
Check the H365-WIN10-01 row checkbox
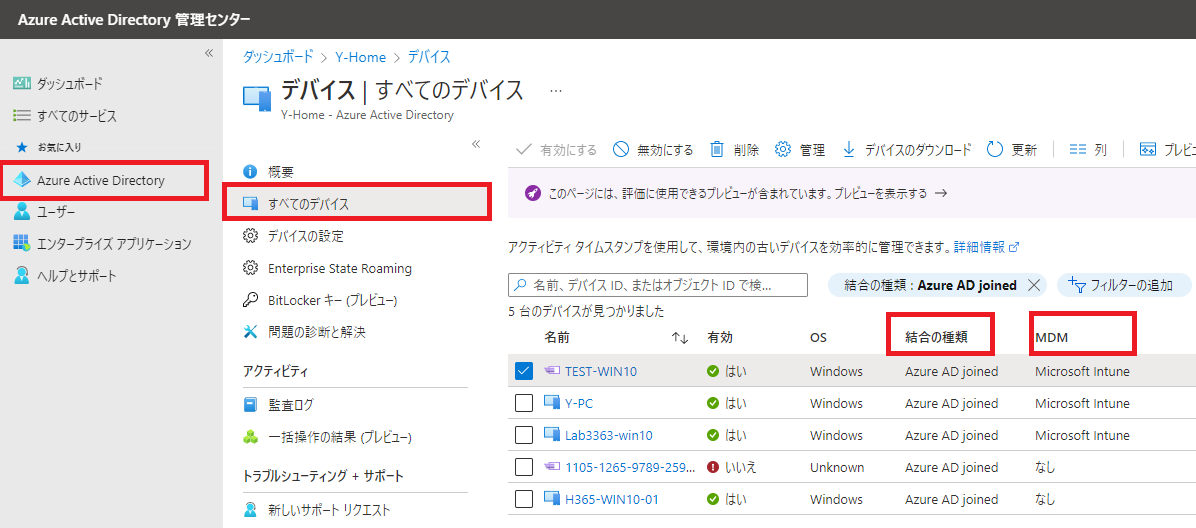[x=524, y=499]
